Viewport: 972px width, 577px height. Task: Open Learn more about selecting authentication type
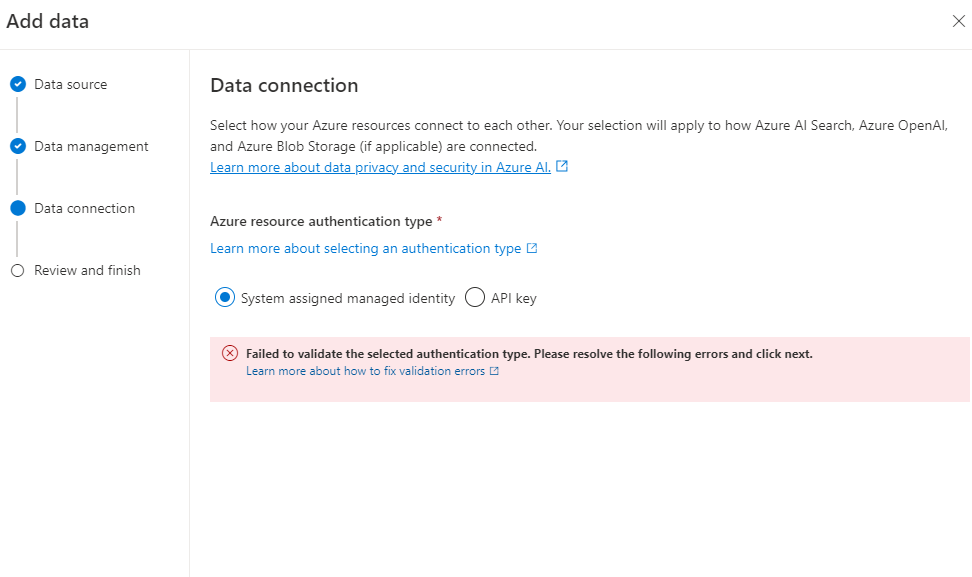tap(365, 249)
